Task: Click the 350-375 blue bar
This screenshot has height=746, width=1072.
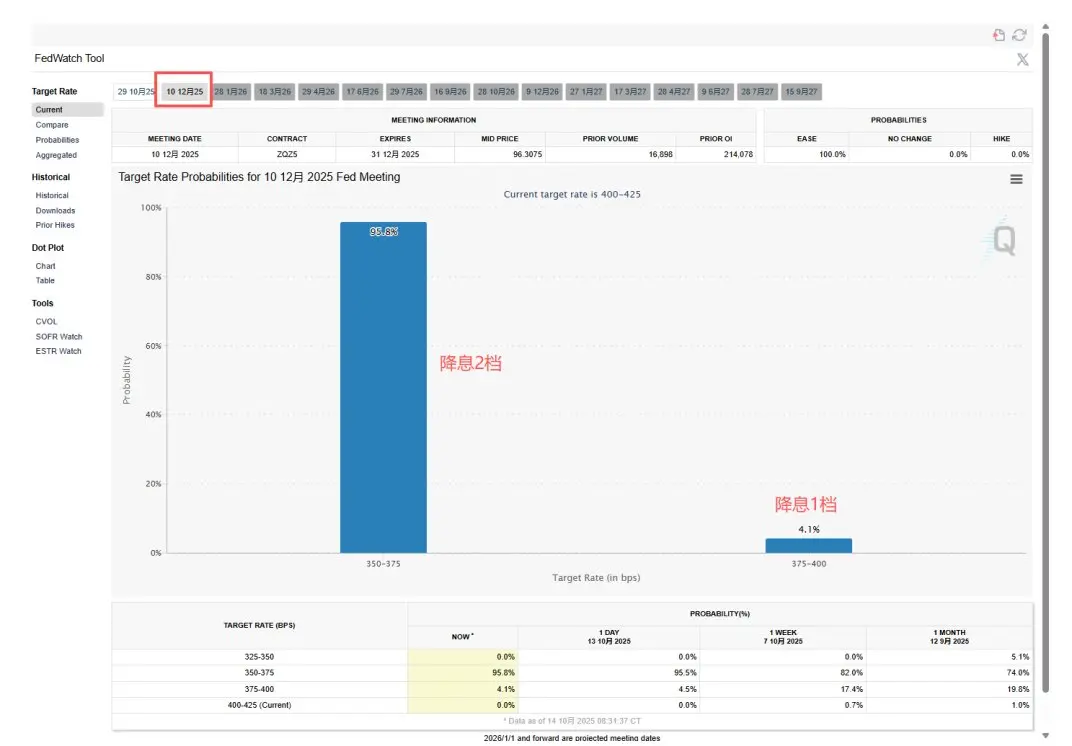Action: click(383, 387)
